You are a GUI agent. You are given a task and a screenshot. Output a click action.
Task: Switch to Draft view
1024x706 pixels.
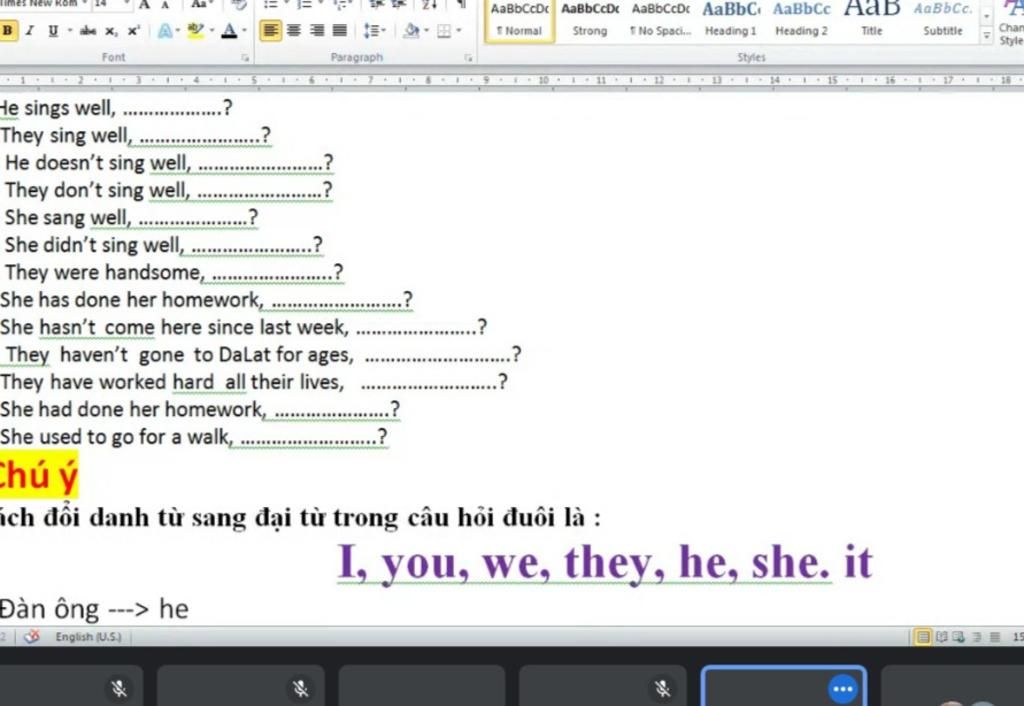(x=995, y=637)
